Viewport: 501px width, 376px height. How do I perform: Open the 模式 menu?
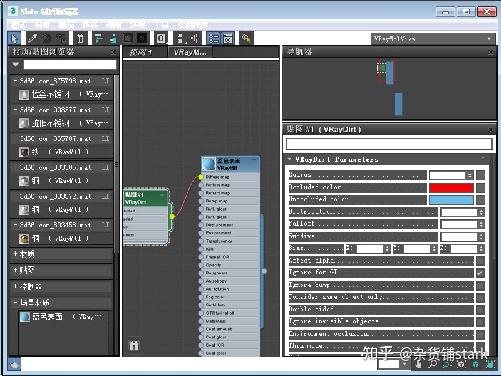(18, 24)
